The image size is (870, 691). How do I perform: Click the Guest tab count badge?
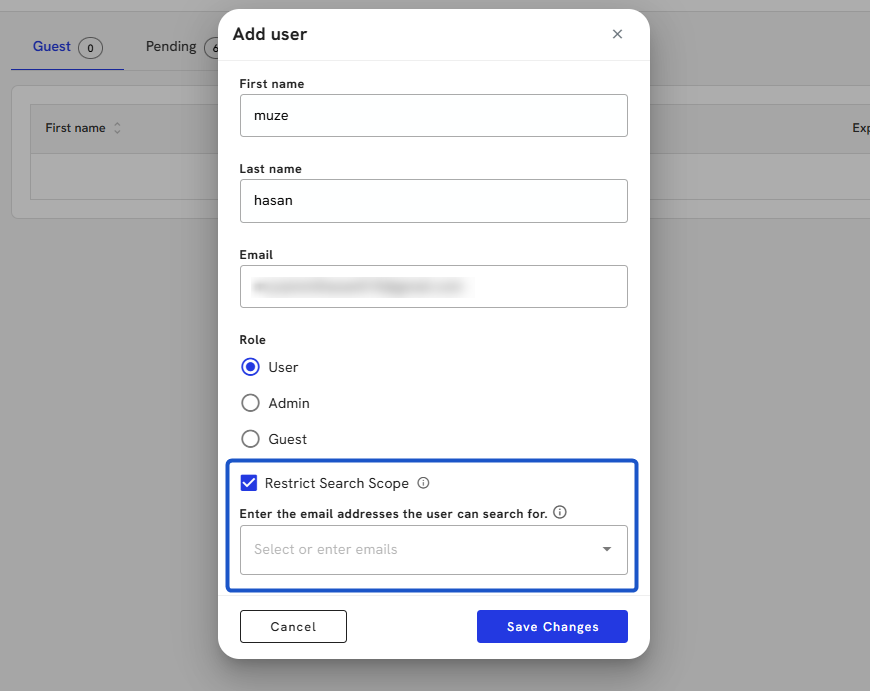[x=90, y=47]
